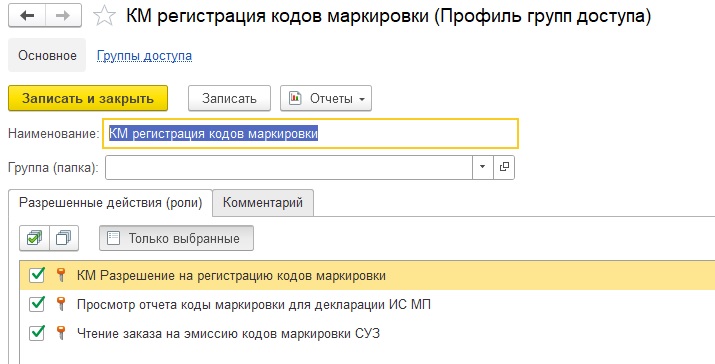Screen dimensions: 715x364
Task: Click into the Наименование input field
Action: click(311, 134)
